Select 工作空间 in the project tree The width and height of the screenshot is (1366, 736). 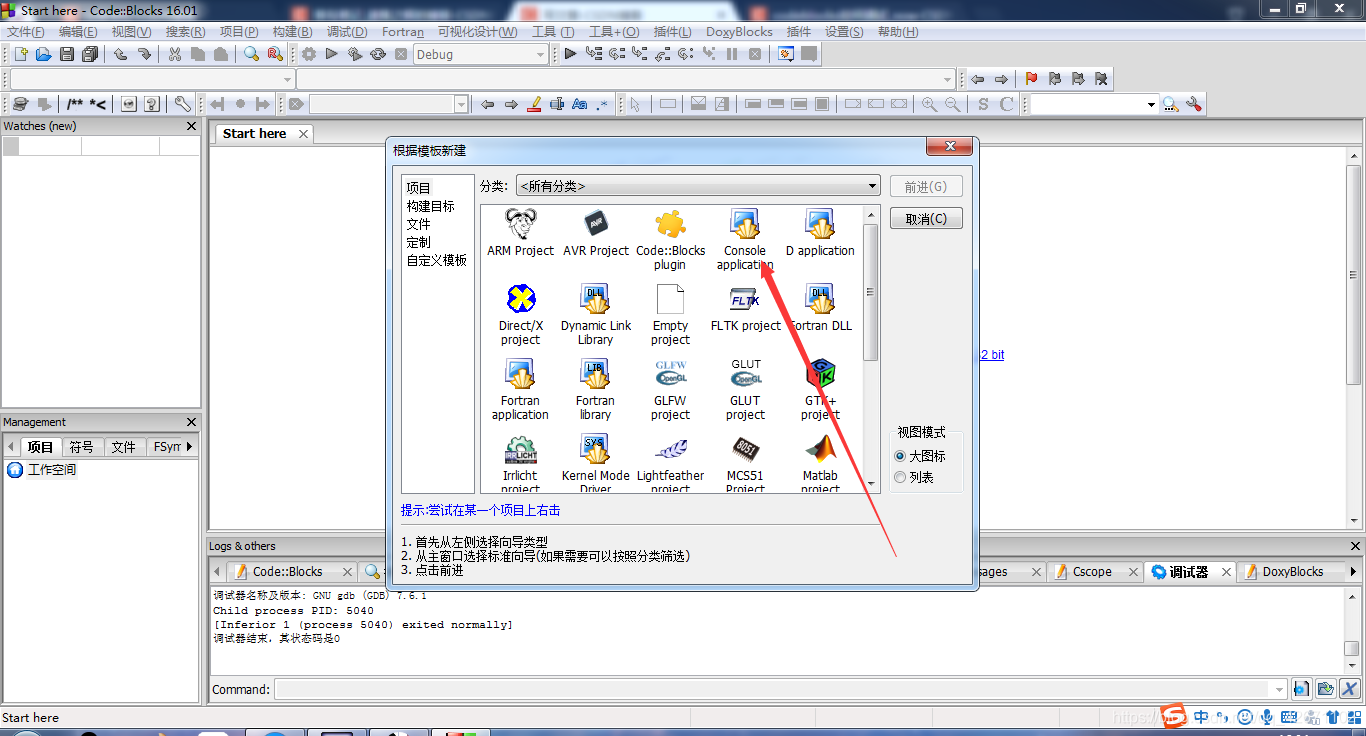pyautogui.click(x=52, y=470)
